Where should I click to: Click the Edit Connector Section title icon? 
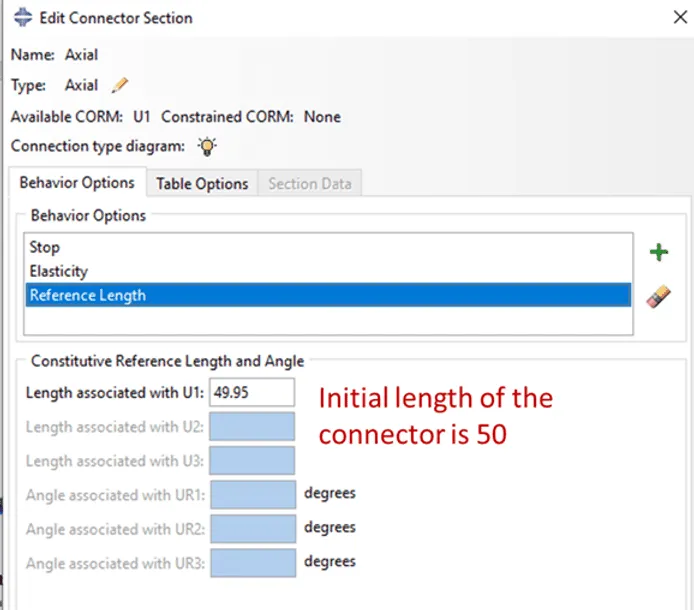pos(23,18)
